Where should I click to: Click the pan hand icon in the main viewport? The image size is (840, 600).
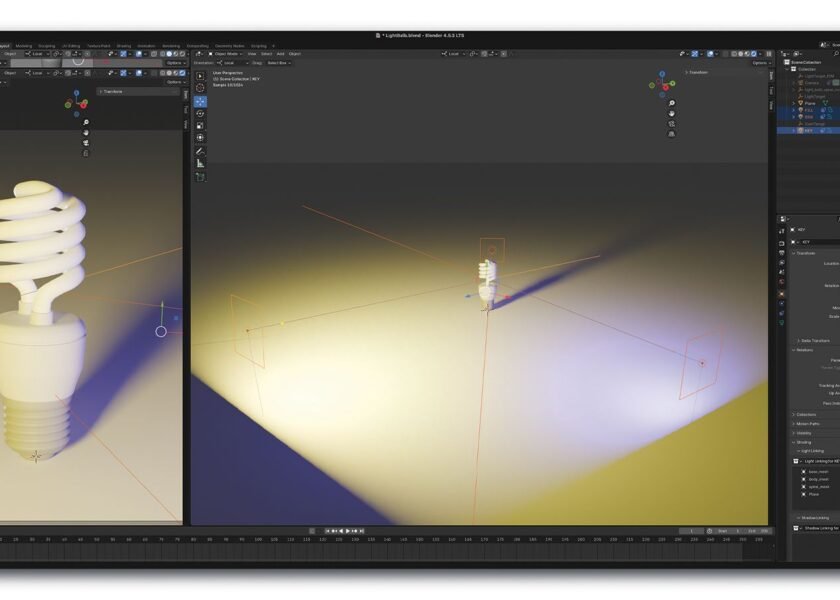click(x=671, y=113)
